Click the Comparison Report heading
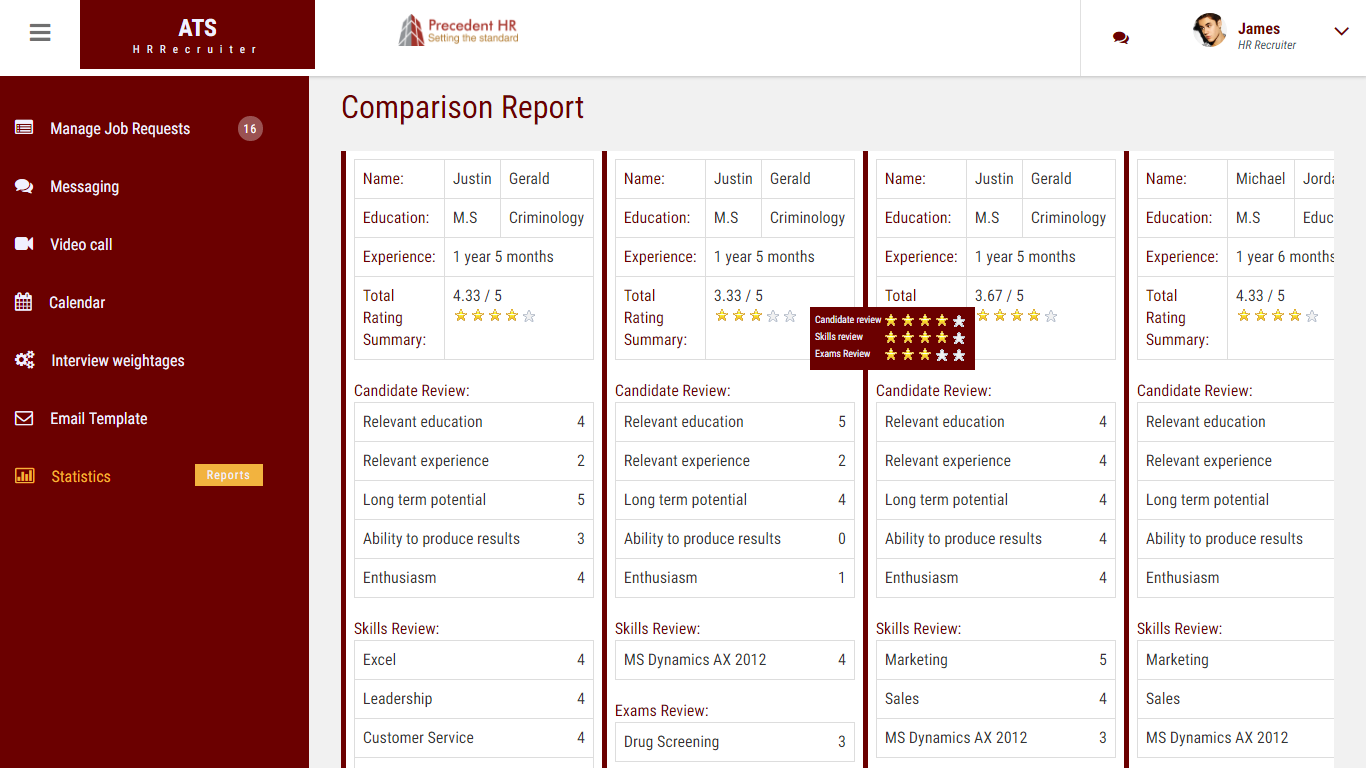 click(x=463, y=107)
